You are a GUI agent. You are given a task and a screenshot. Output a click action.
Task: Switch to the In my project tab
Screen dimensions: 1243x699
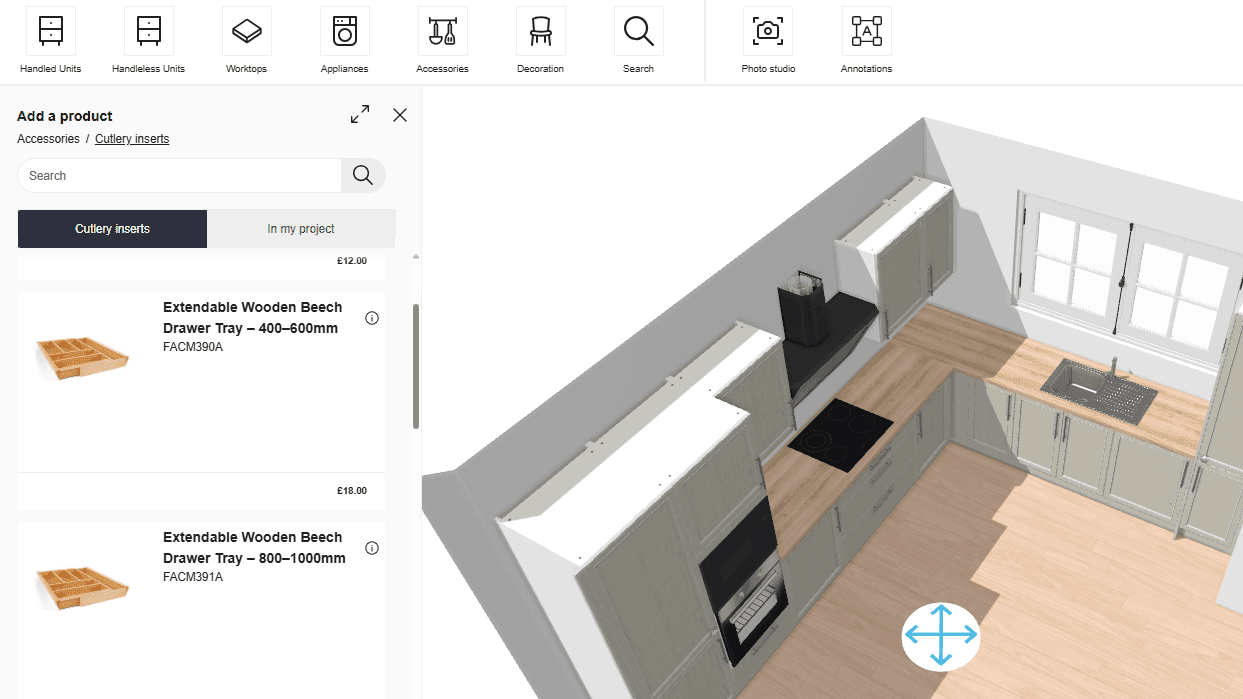click(301, 229)
